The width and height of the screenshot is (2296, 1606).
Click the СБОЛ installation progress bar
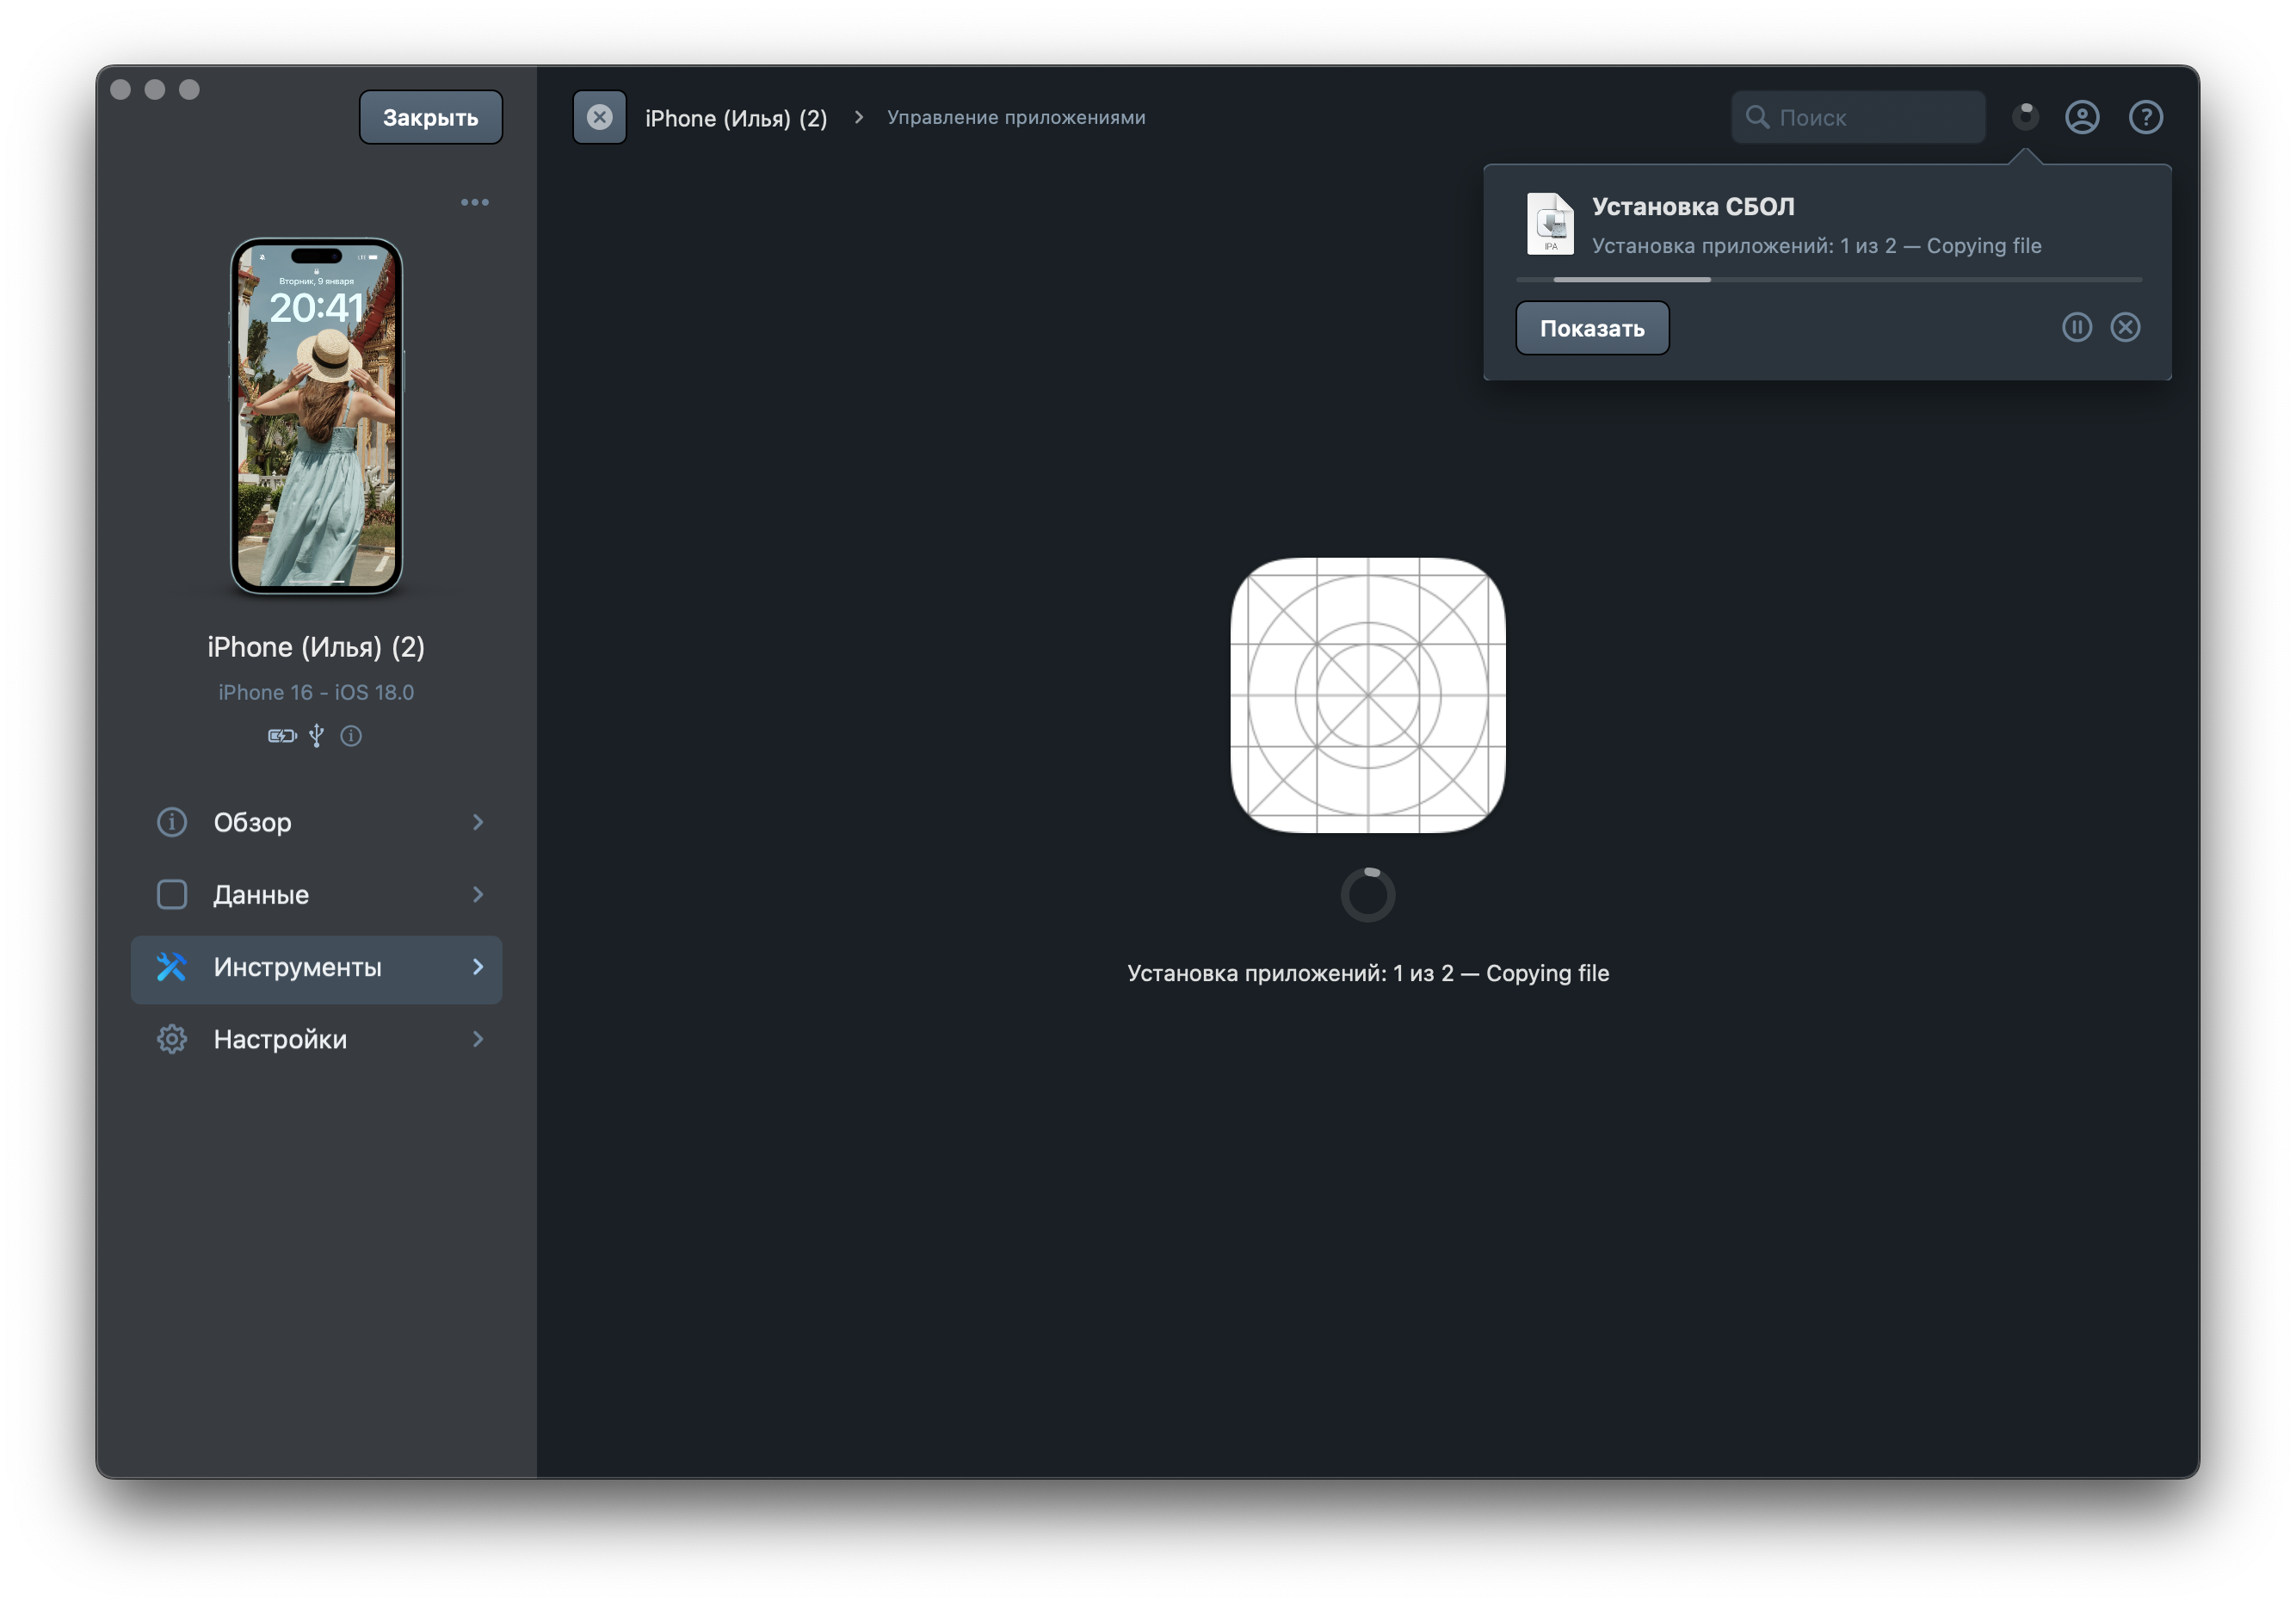pyautogui.click(x=1829, y=280)
